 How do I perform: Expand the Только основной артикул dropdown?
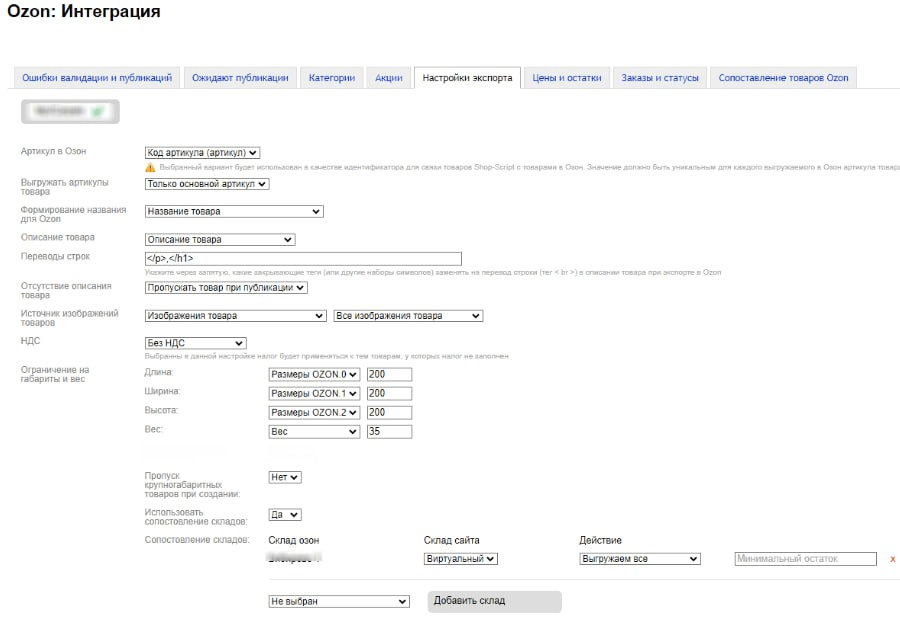(x=207, y=184)
